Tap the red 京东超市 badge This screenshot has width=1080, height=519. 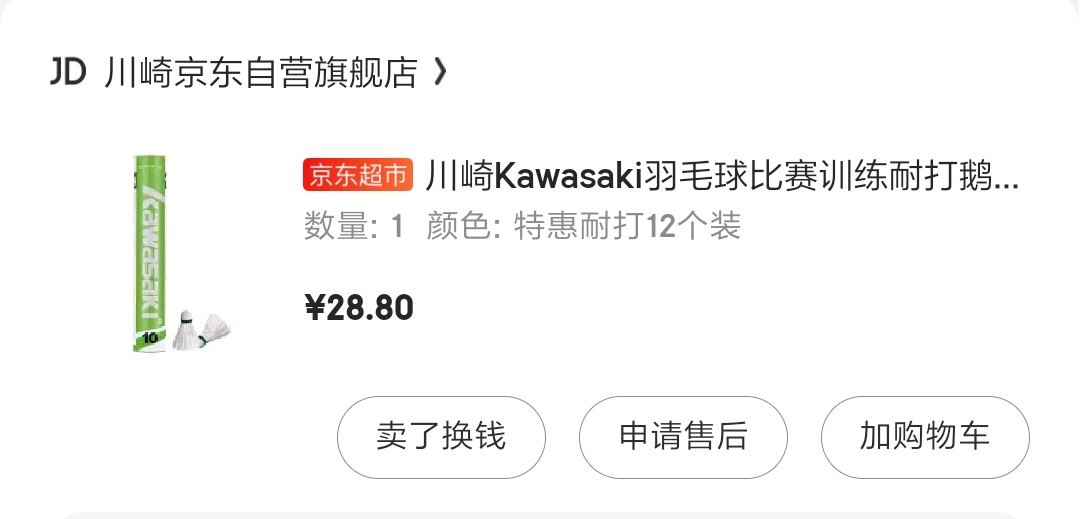pyautogui.click(x=357, y=176)
